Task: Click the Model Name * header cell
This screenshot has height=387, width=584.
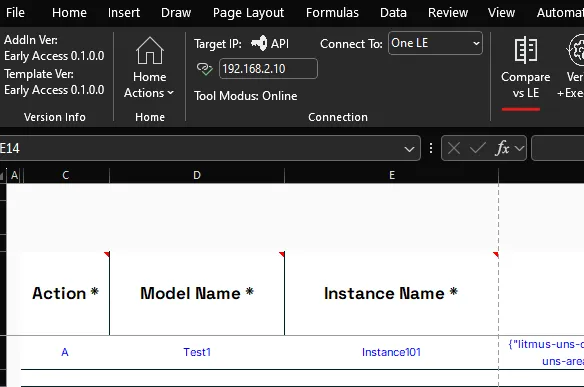Action: 197,294
